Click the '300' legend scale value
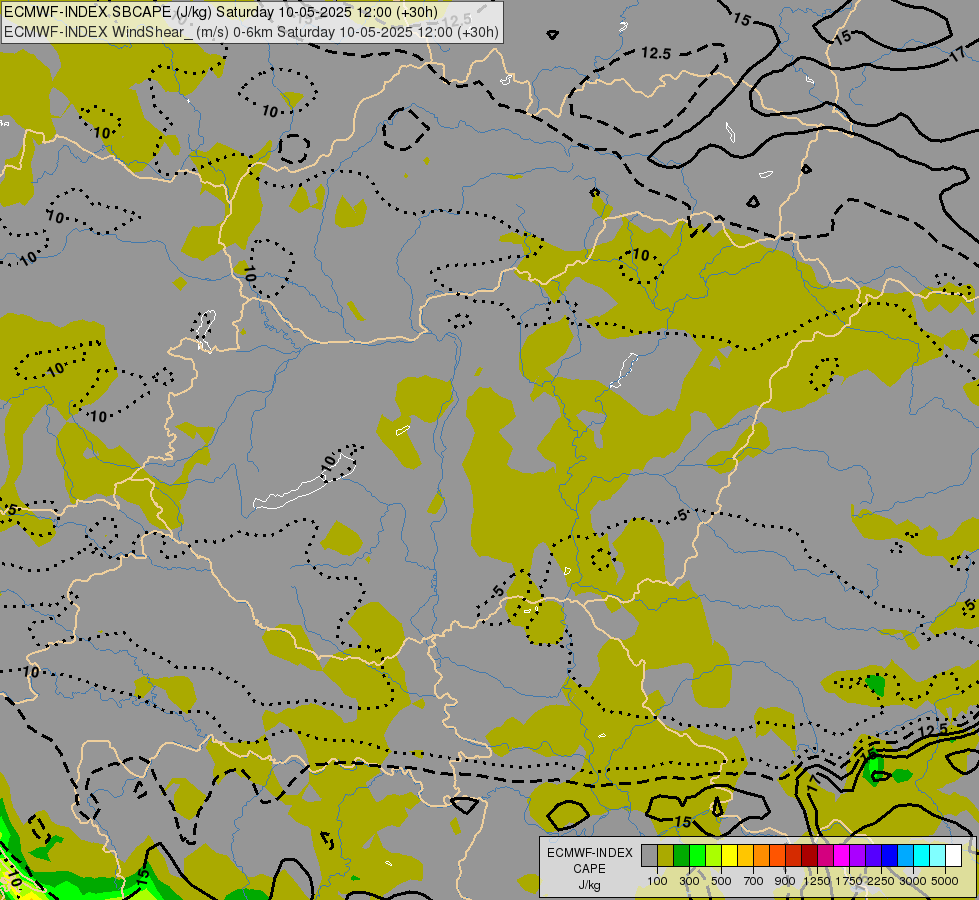 coord(689,881)
